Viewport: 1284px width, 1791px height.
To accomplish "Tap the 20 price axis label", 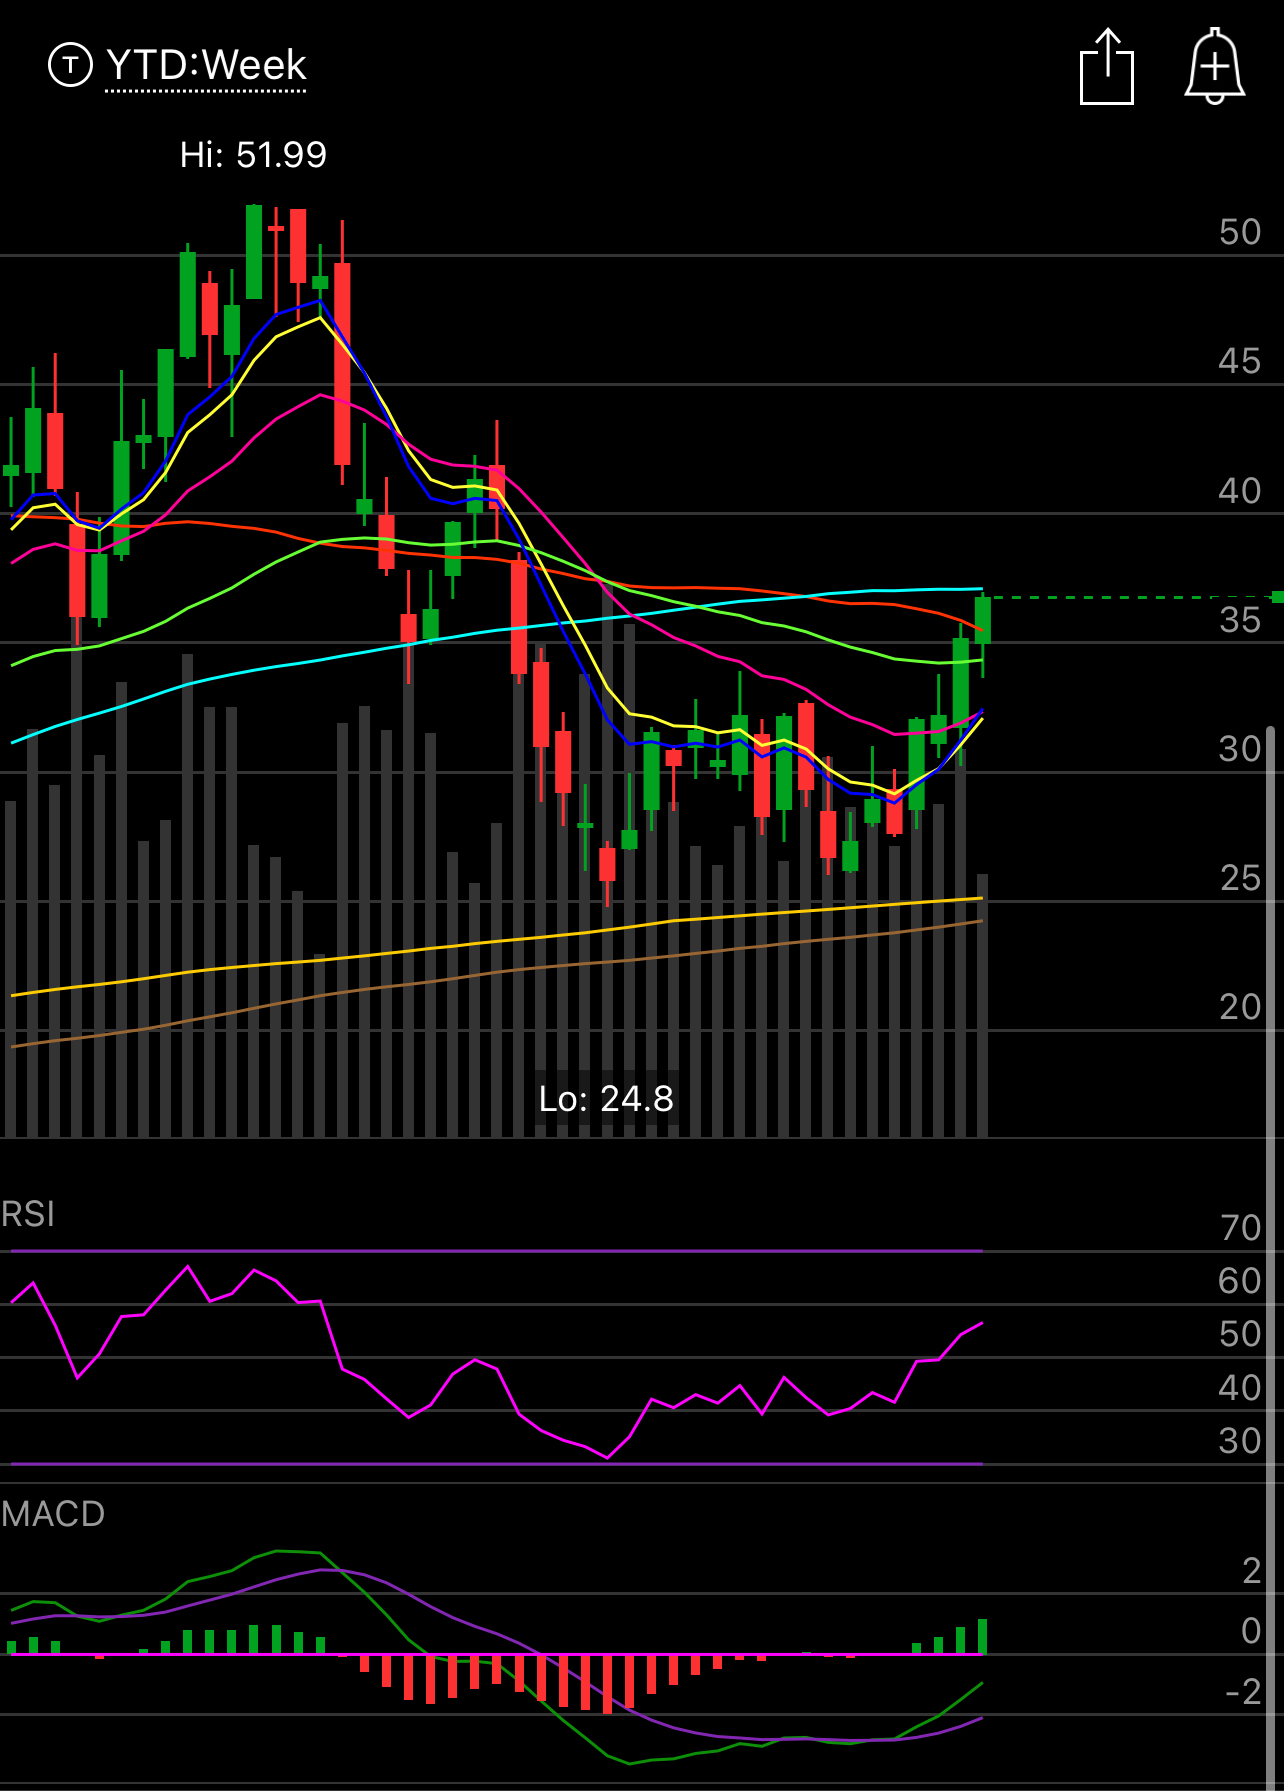I will [1240, 1007].
